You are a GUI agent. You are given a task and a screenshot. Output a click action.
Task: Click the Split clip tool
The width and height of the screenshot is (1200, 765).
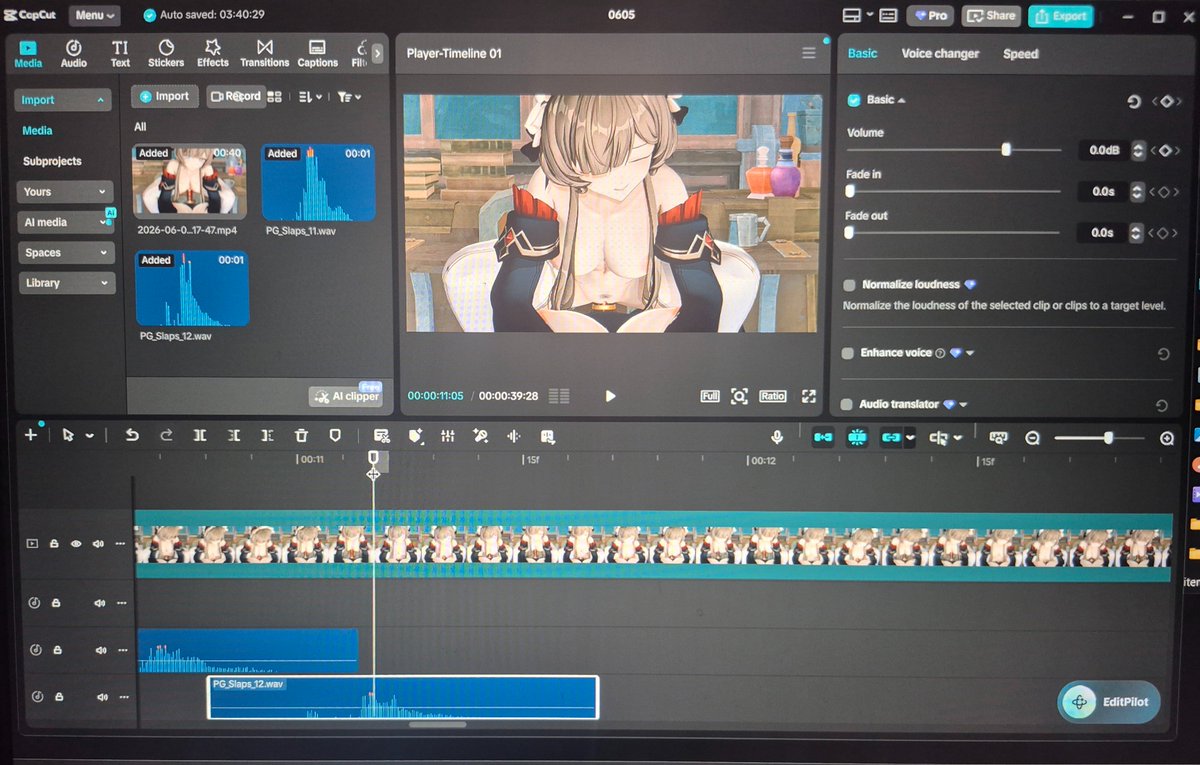200,436
